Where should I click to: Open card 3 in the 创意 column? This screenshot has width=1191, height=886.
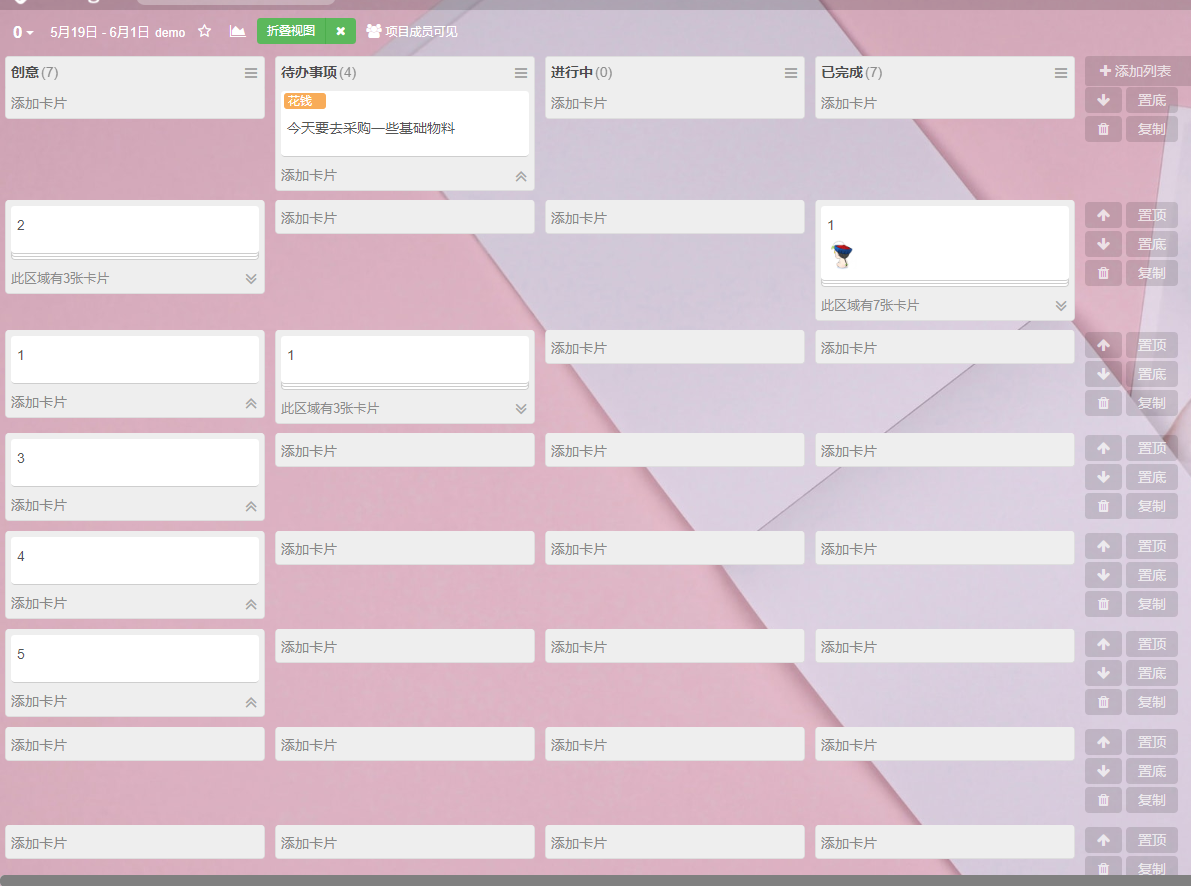[x=135, y=462]
